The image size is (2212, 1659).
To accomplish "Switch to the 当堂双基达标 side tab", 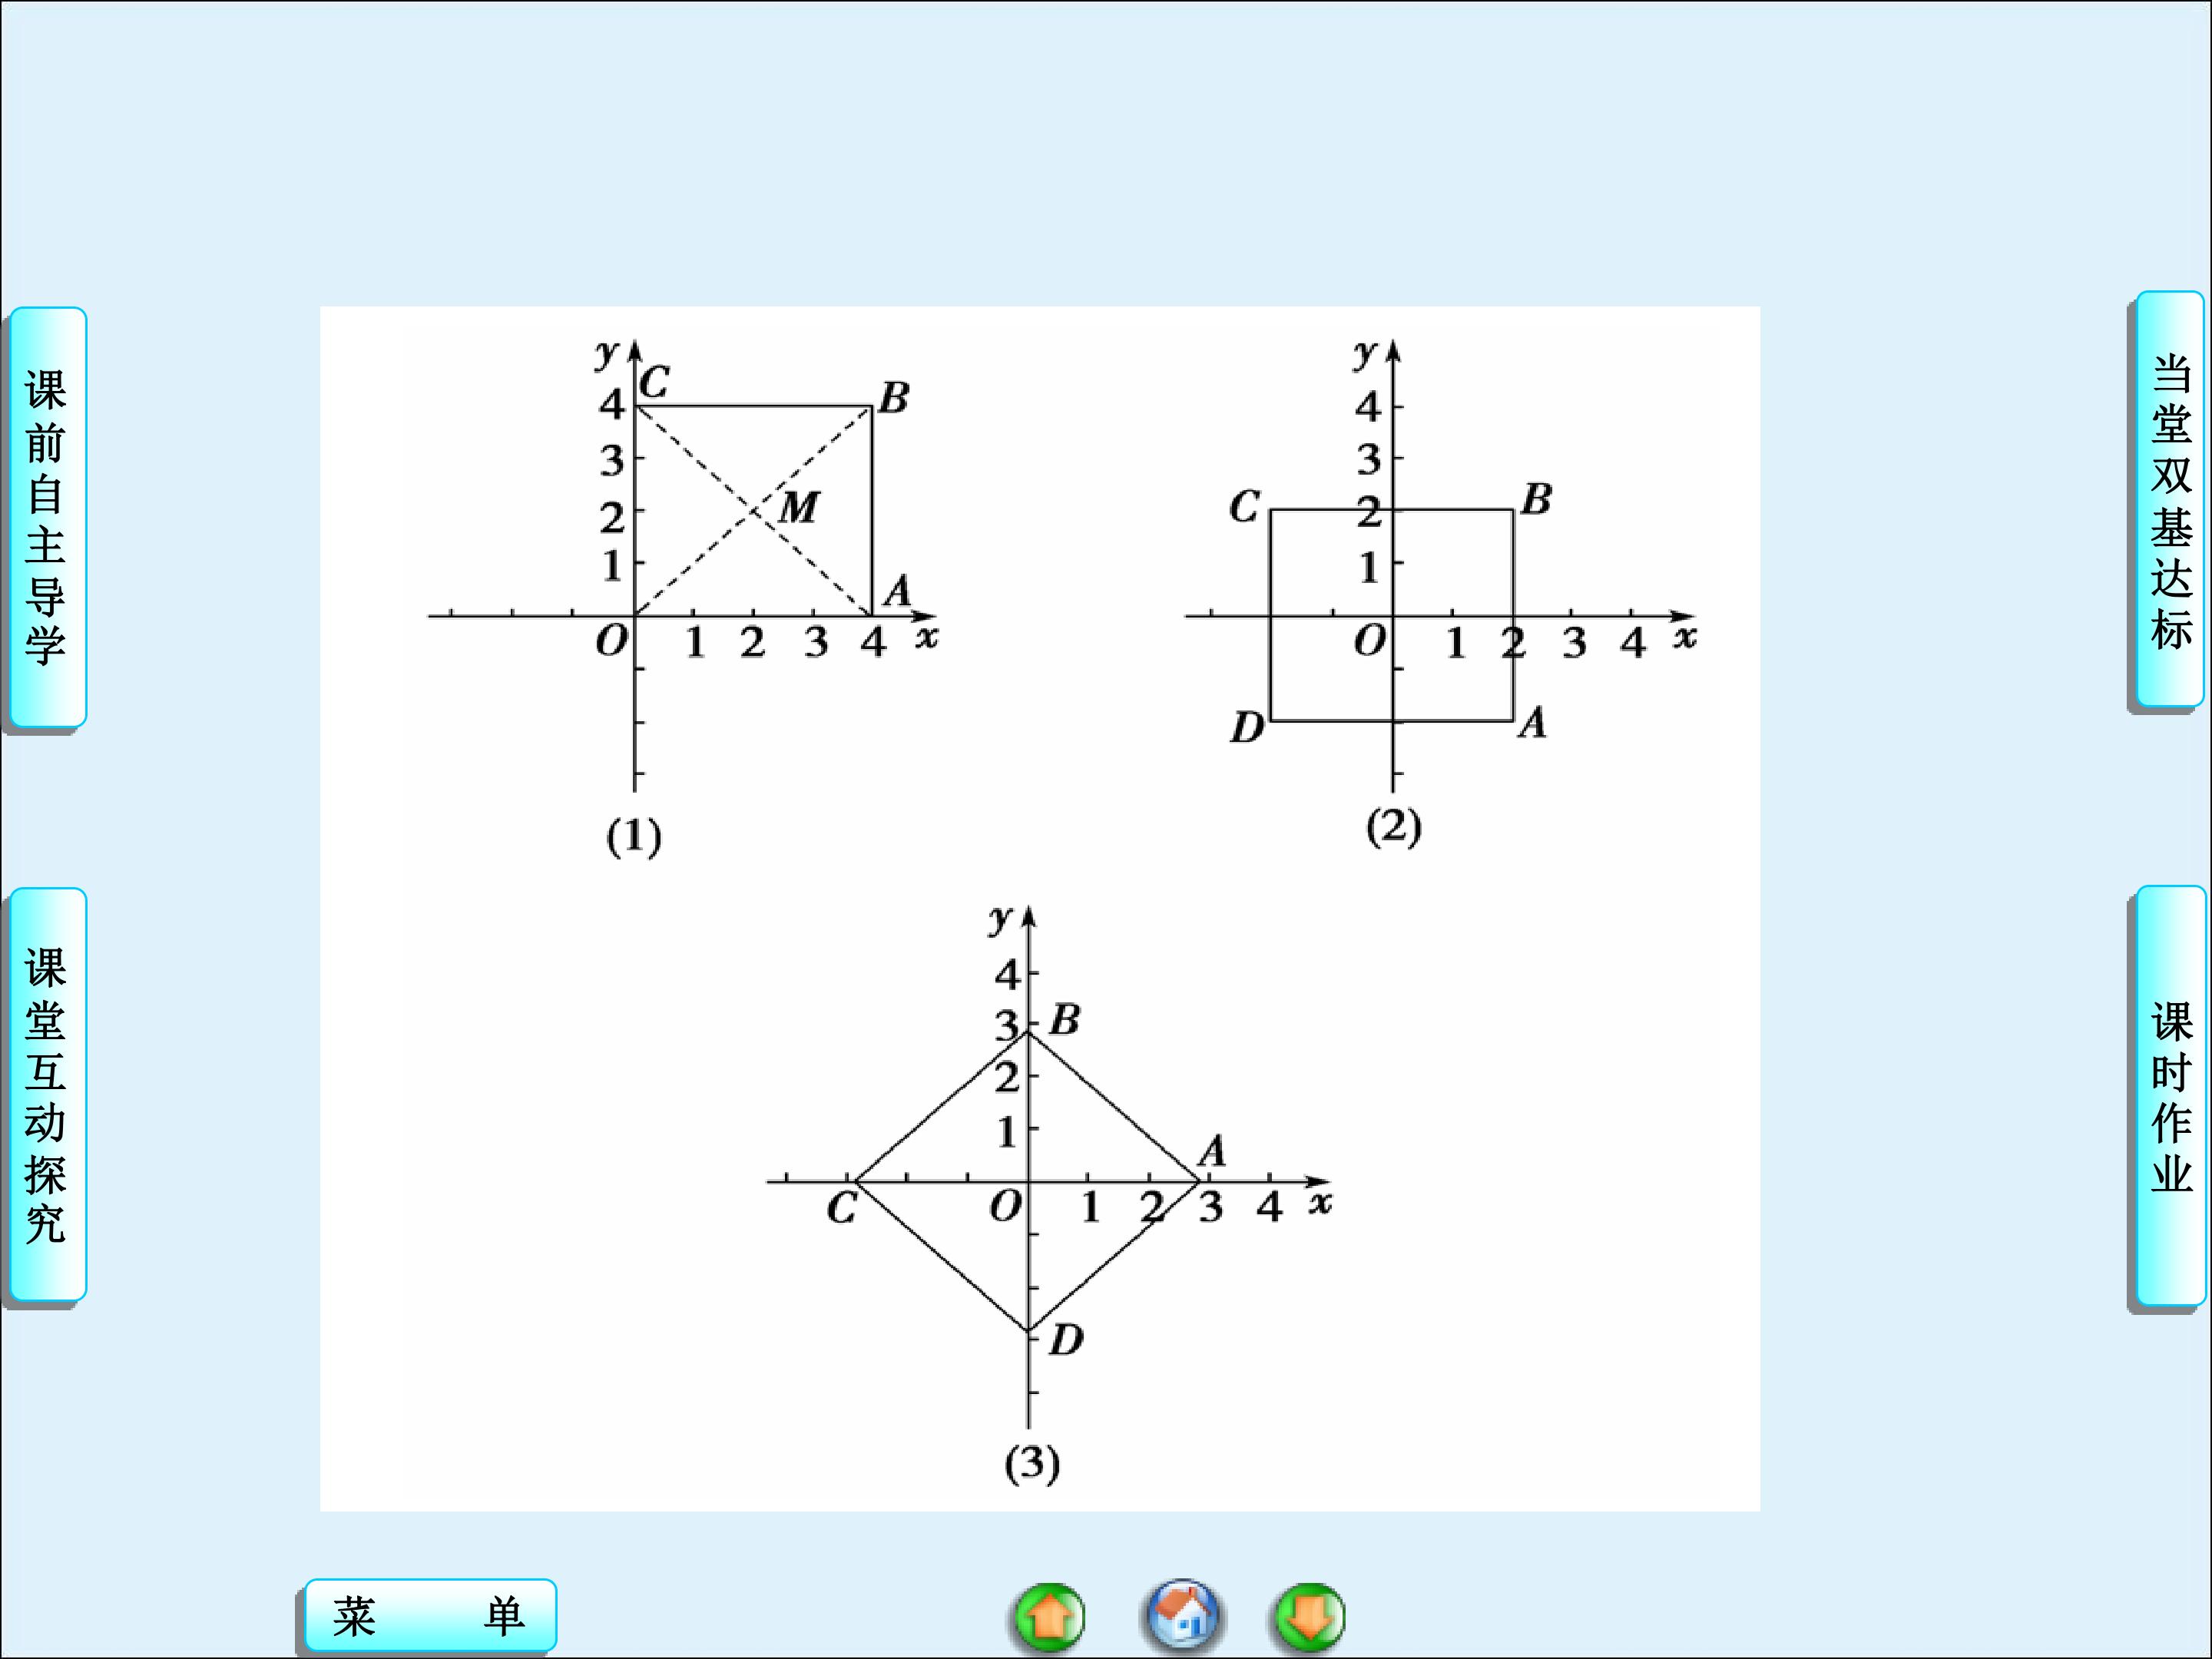I will pos(2170,500).
